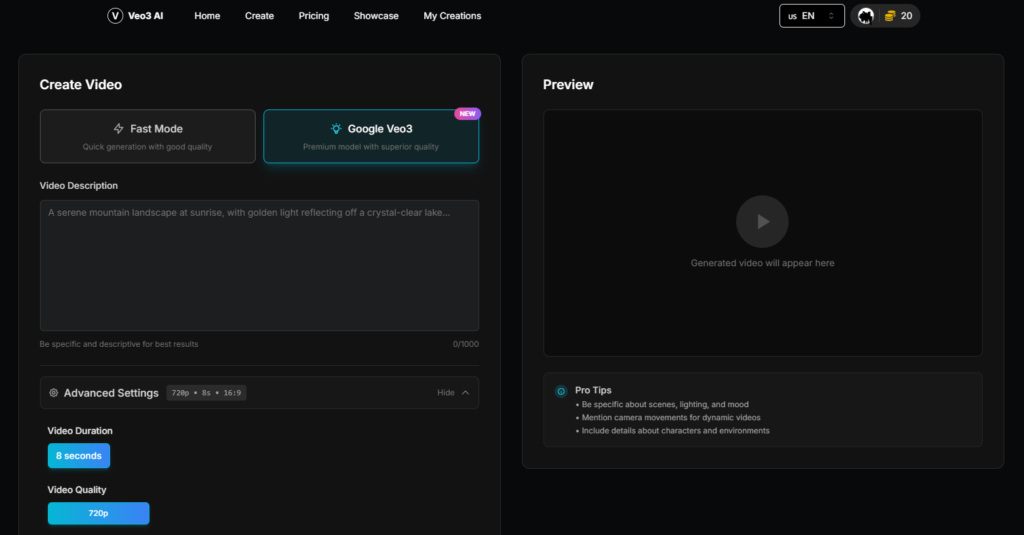
Task: Click the lightning bolt Fast Mode icon
Action: [118, 129]
